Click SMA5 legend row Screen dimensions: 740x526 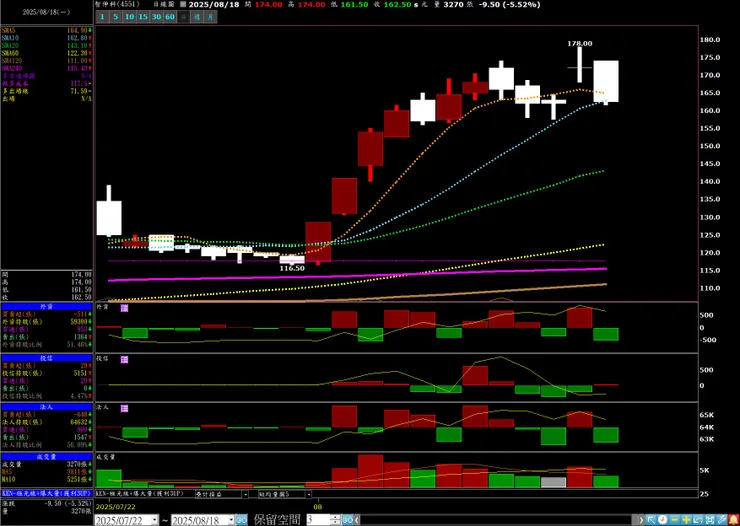47,30
